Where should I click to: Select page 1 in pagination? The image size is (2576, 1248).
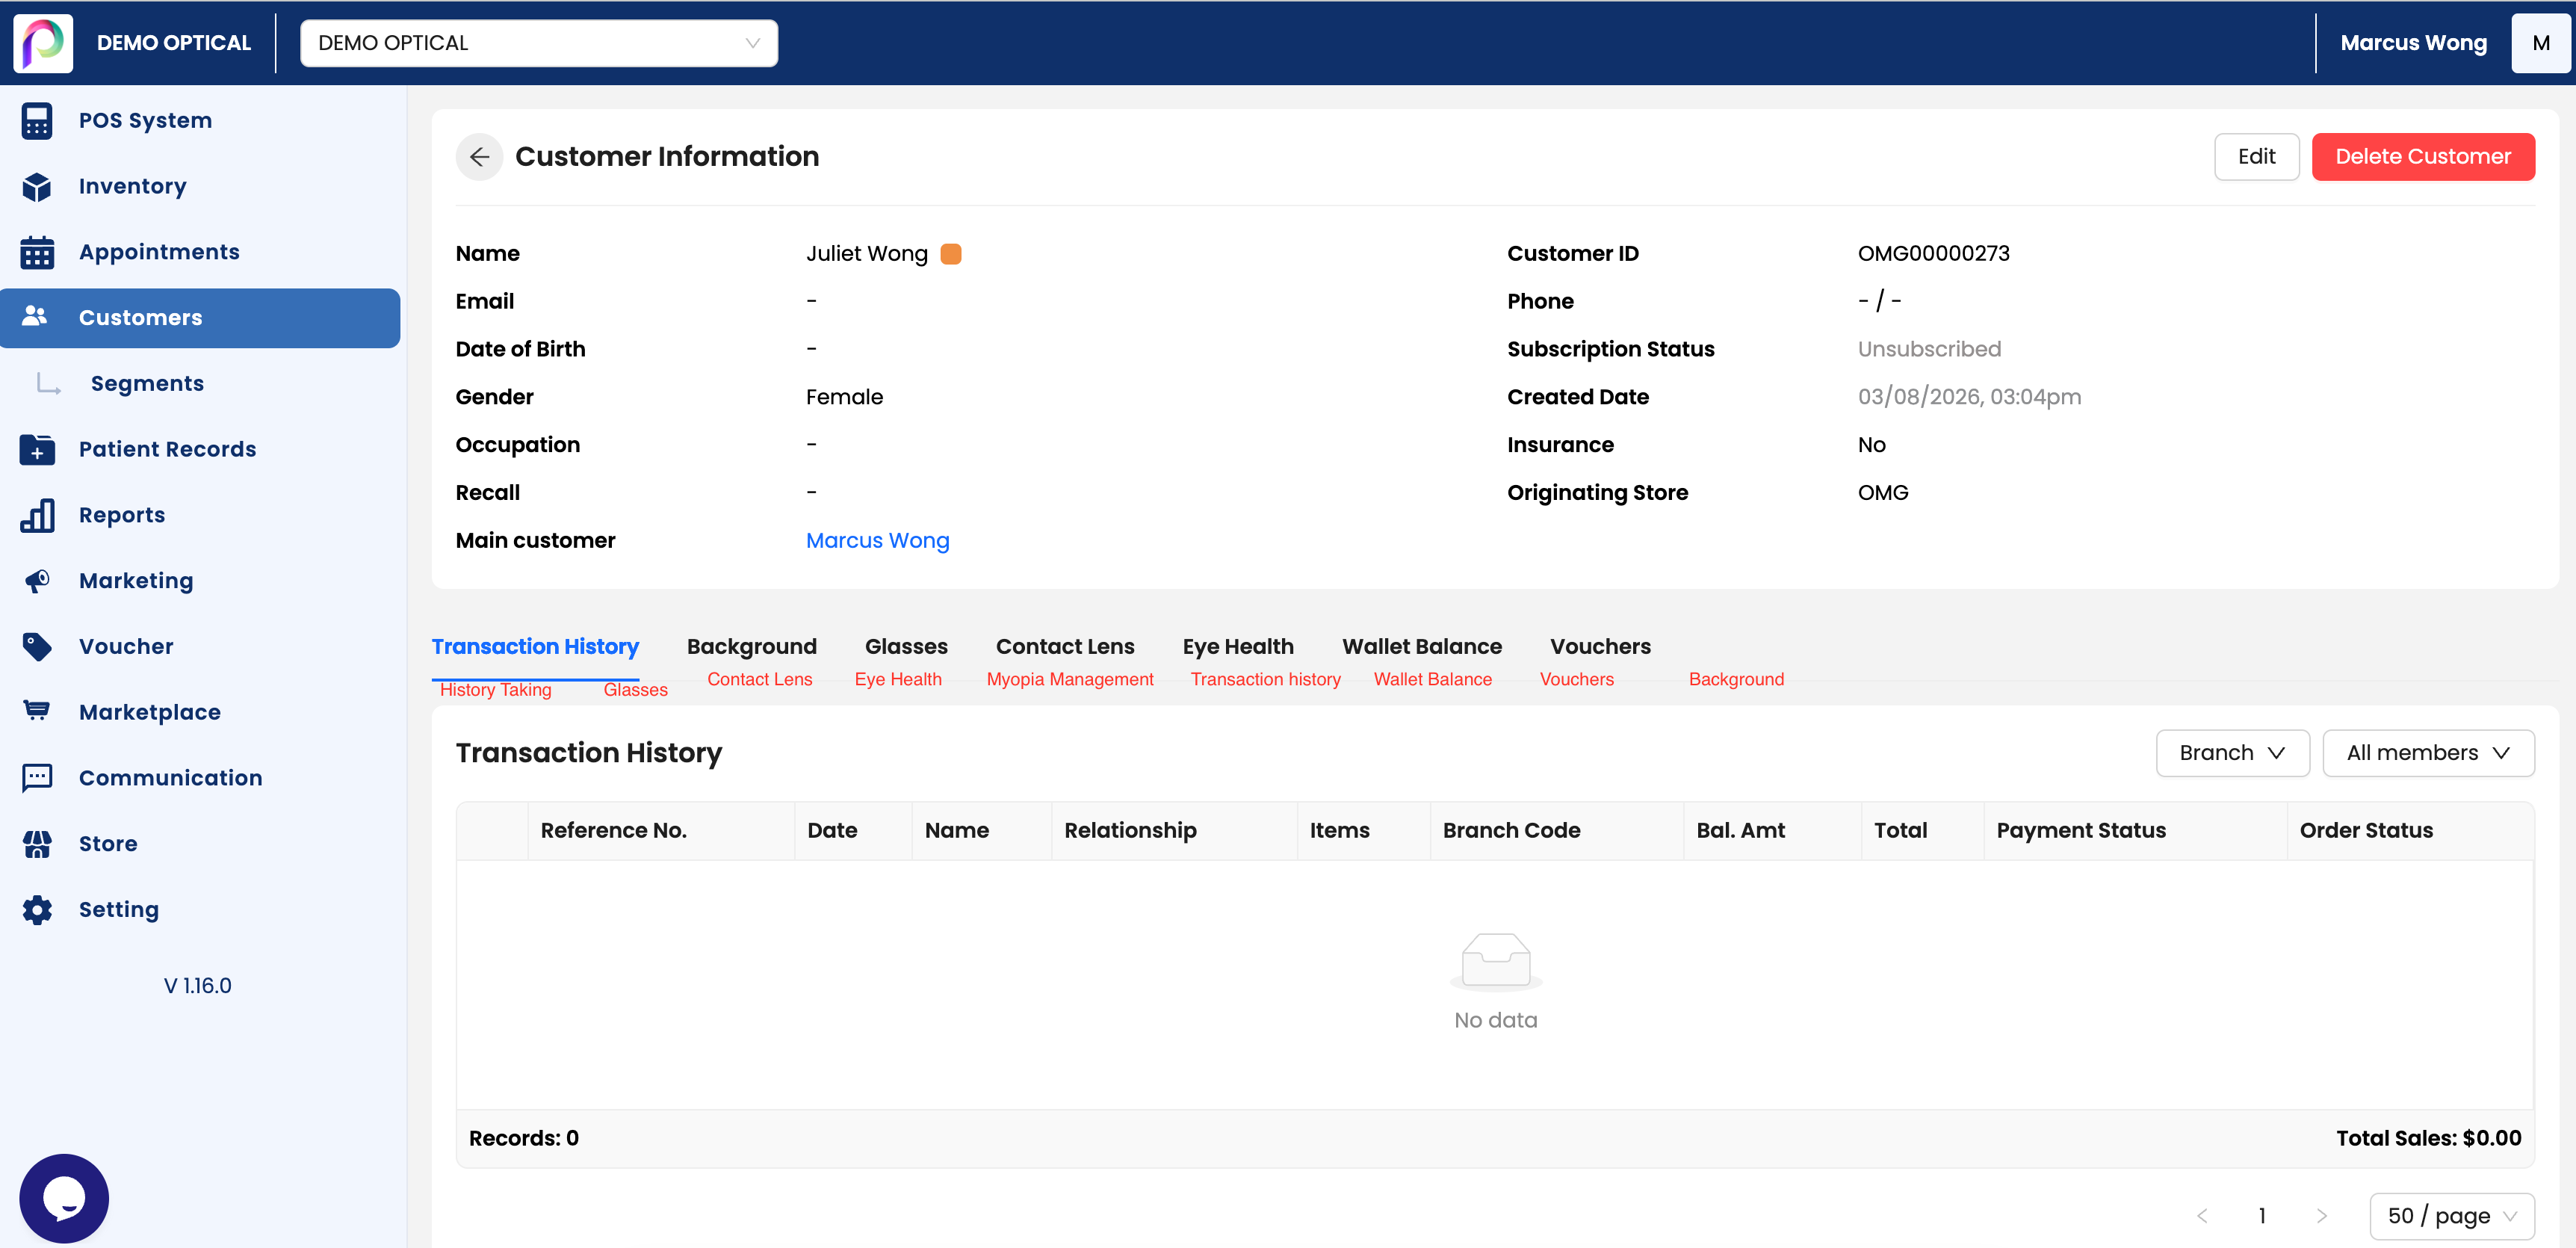(x=2262, y=1216)
